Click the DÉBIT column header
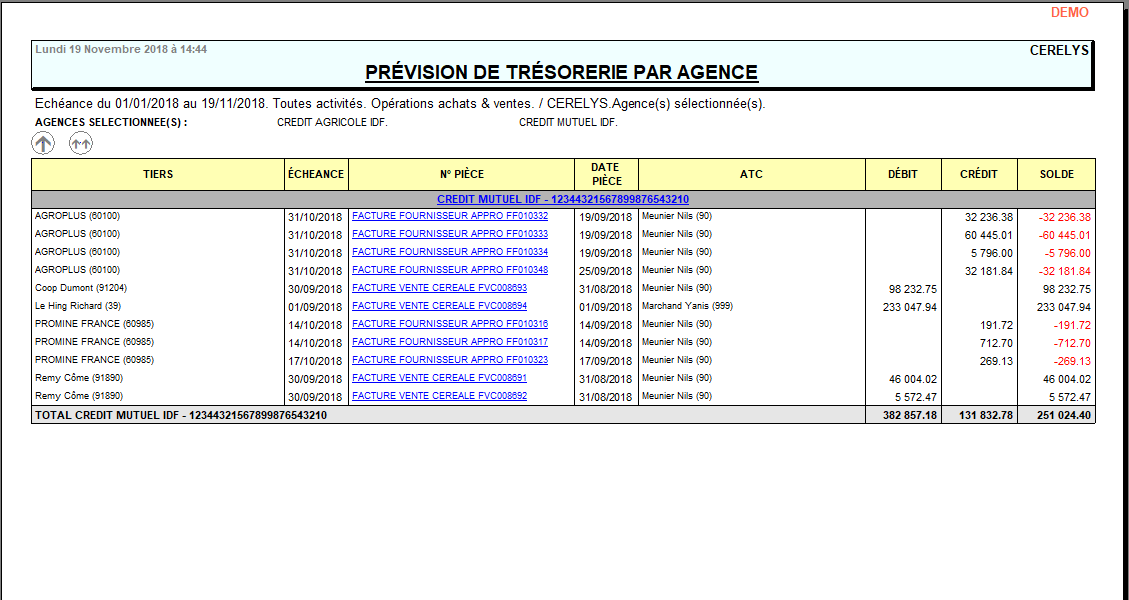Viewport: 1129px width, 600px height. point(902,173)
